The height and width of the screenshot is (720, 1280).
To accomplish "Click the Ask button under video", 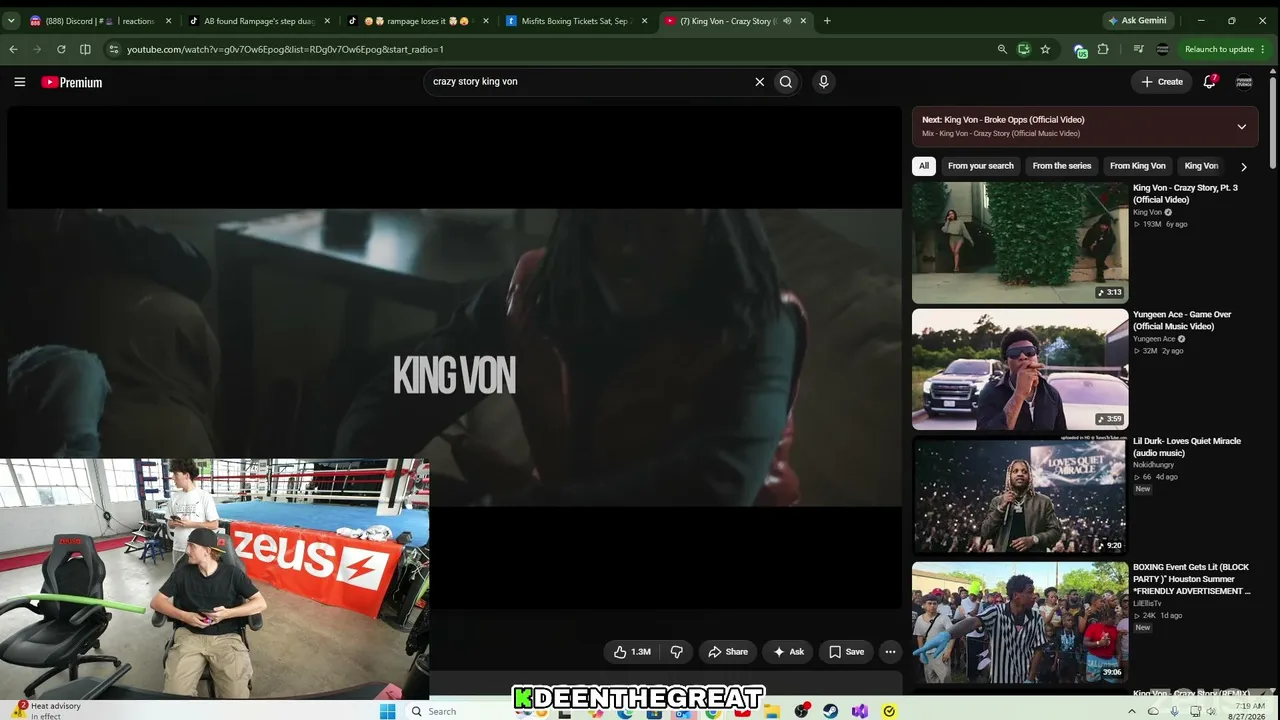I will click(x=788, y=652).
